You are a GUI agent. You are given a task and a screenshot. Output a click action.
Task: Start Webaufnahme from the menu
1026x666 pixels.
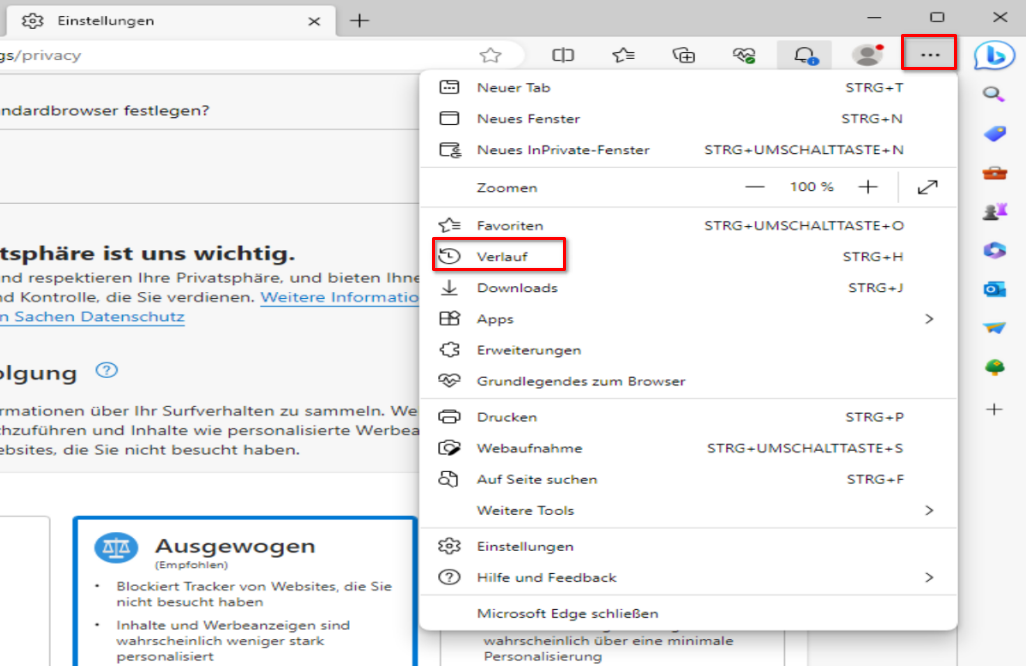coord(688,448)
